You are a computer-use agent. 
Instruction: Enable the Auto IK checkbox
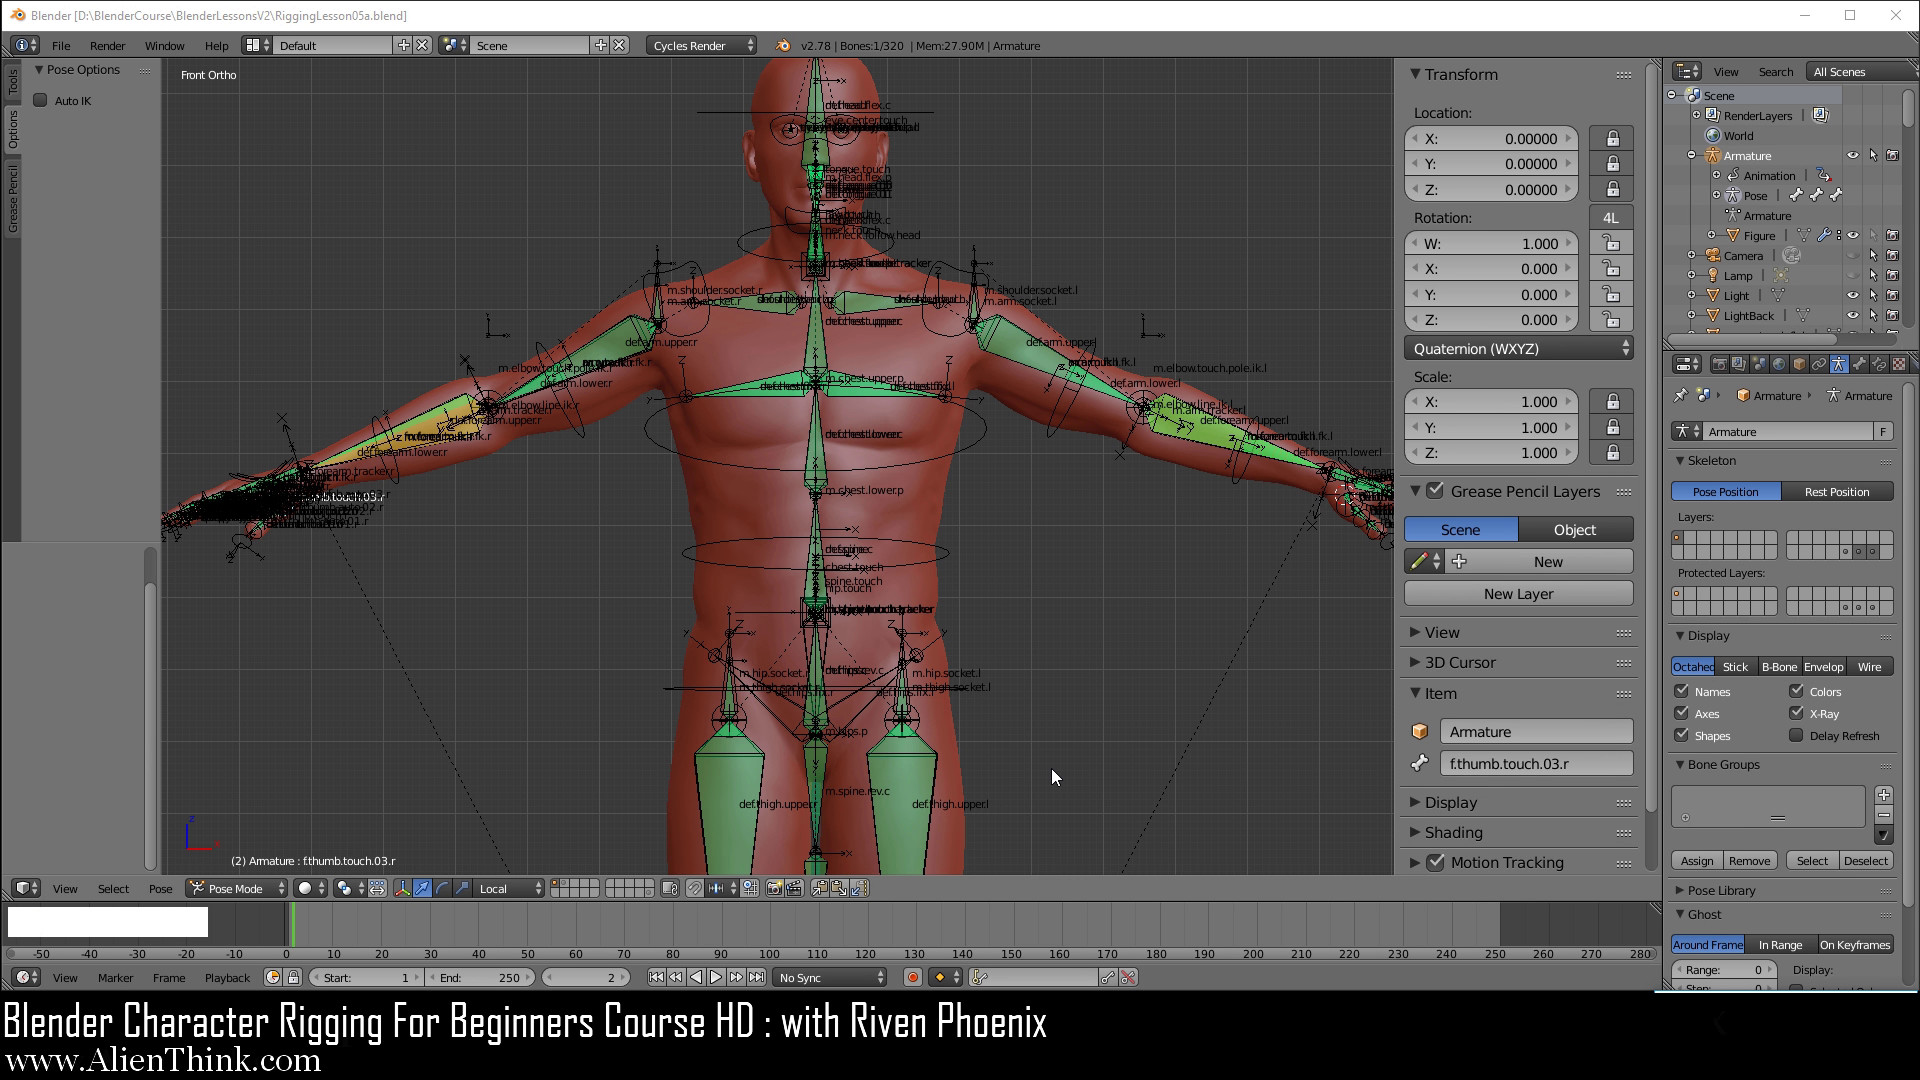coord(41,100)
